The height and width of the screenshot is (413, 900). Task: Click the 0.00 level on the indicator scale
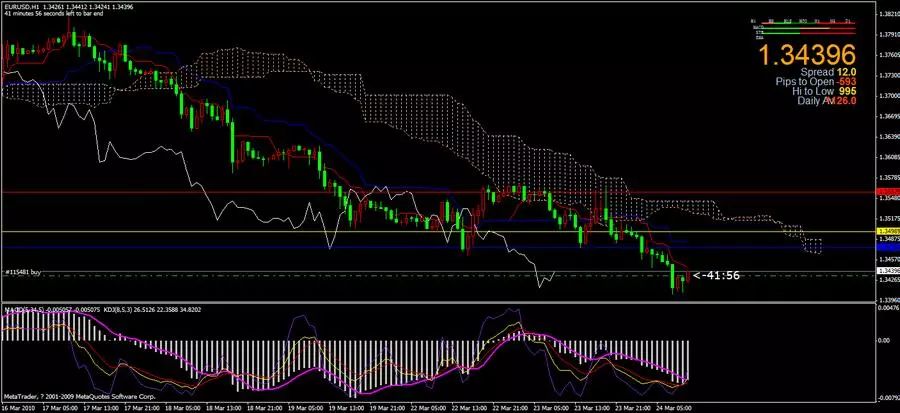coord(885,341)
